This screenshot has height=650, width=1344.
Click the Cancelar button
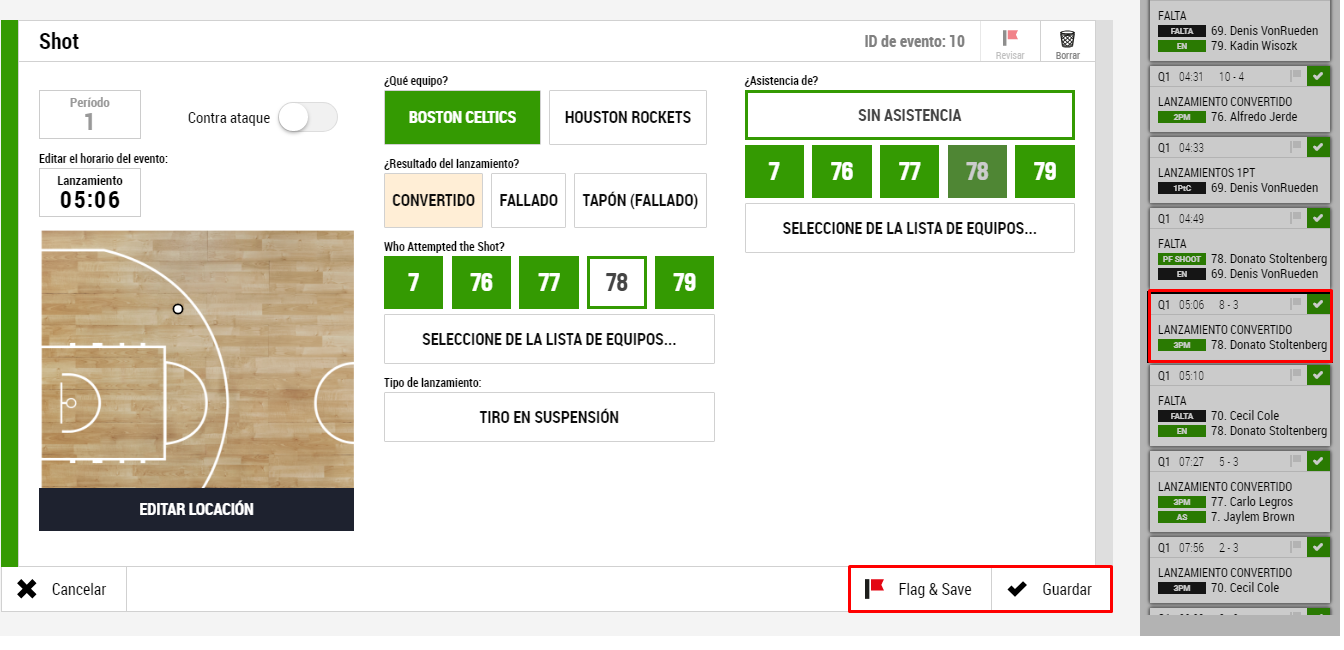(x=64, y=589)
